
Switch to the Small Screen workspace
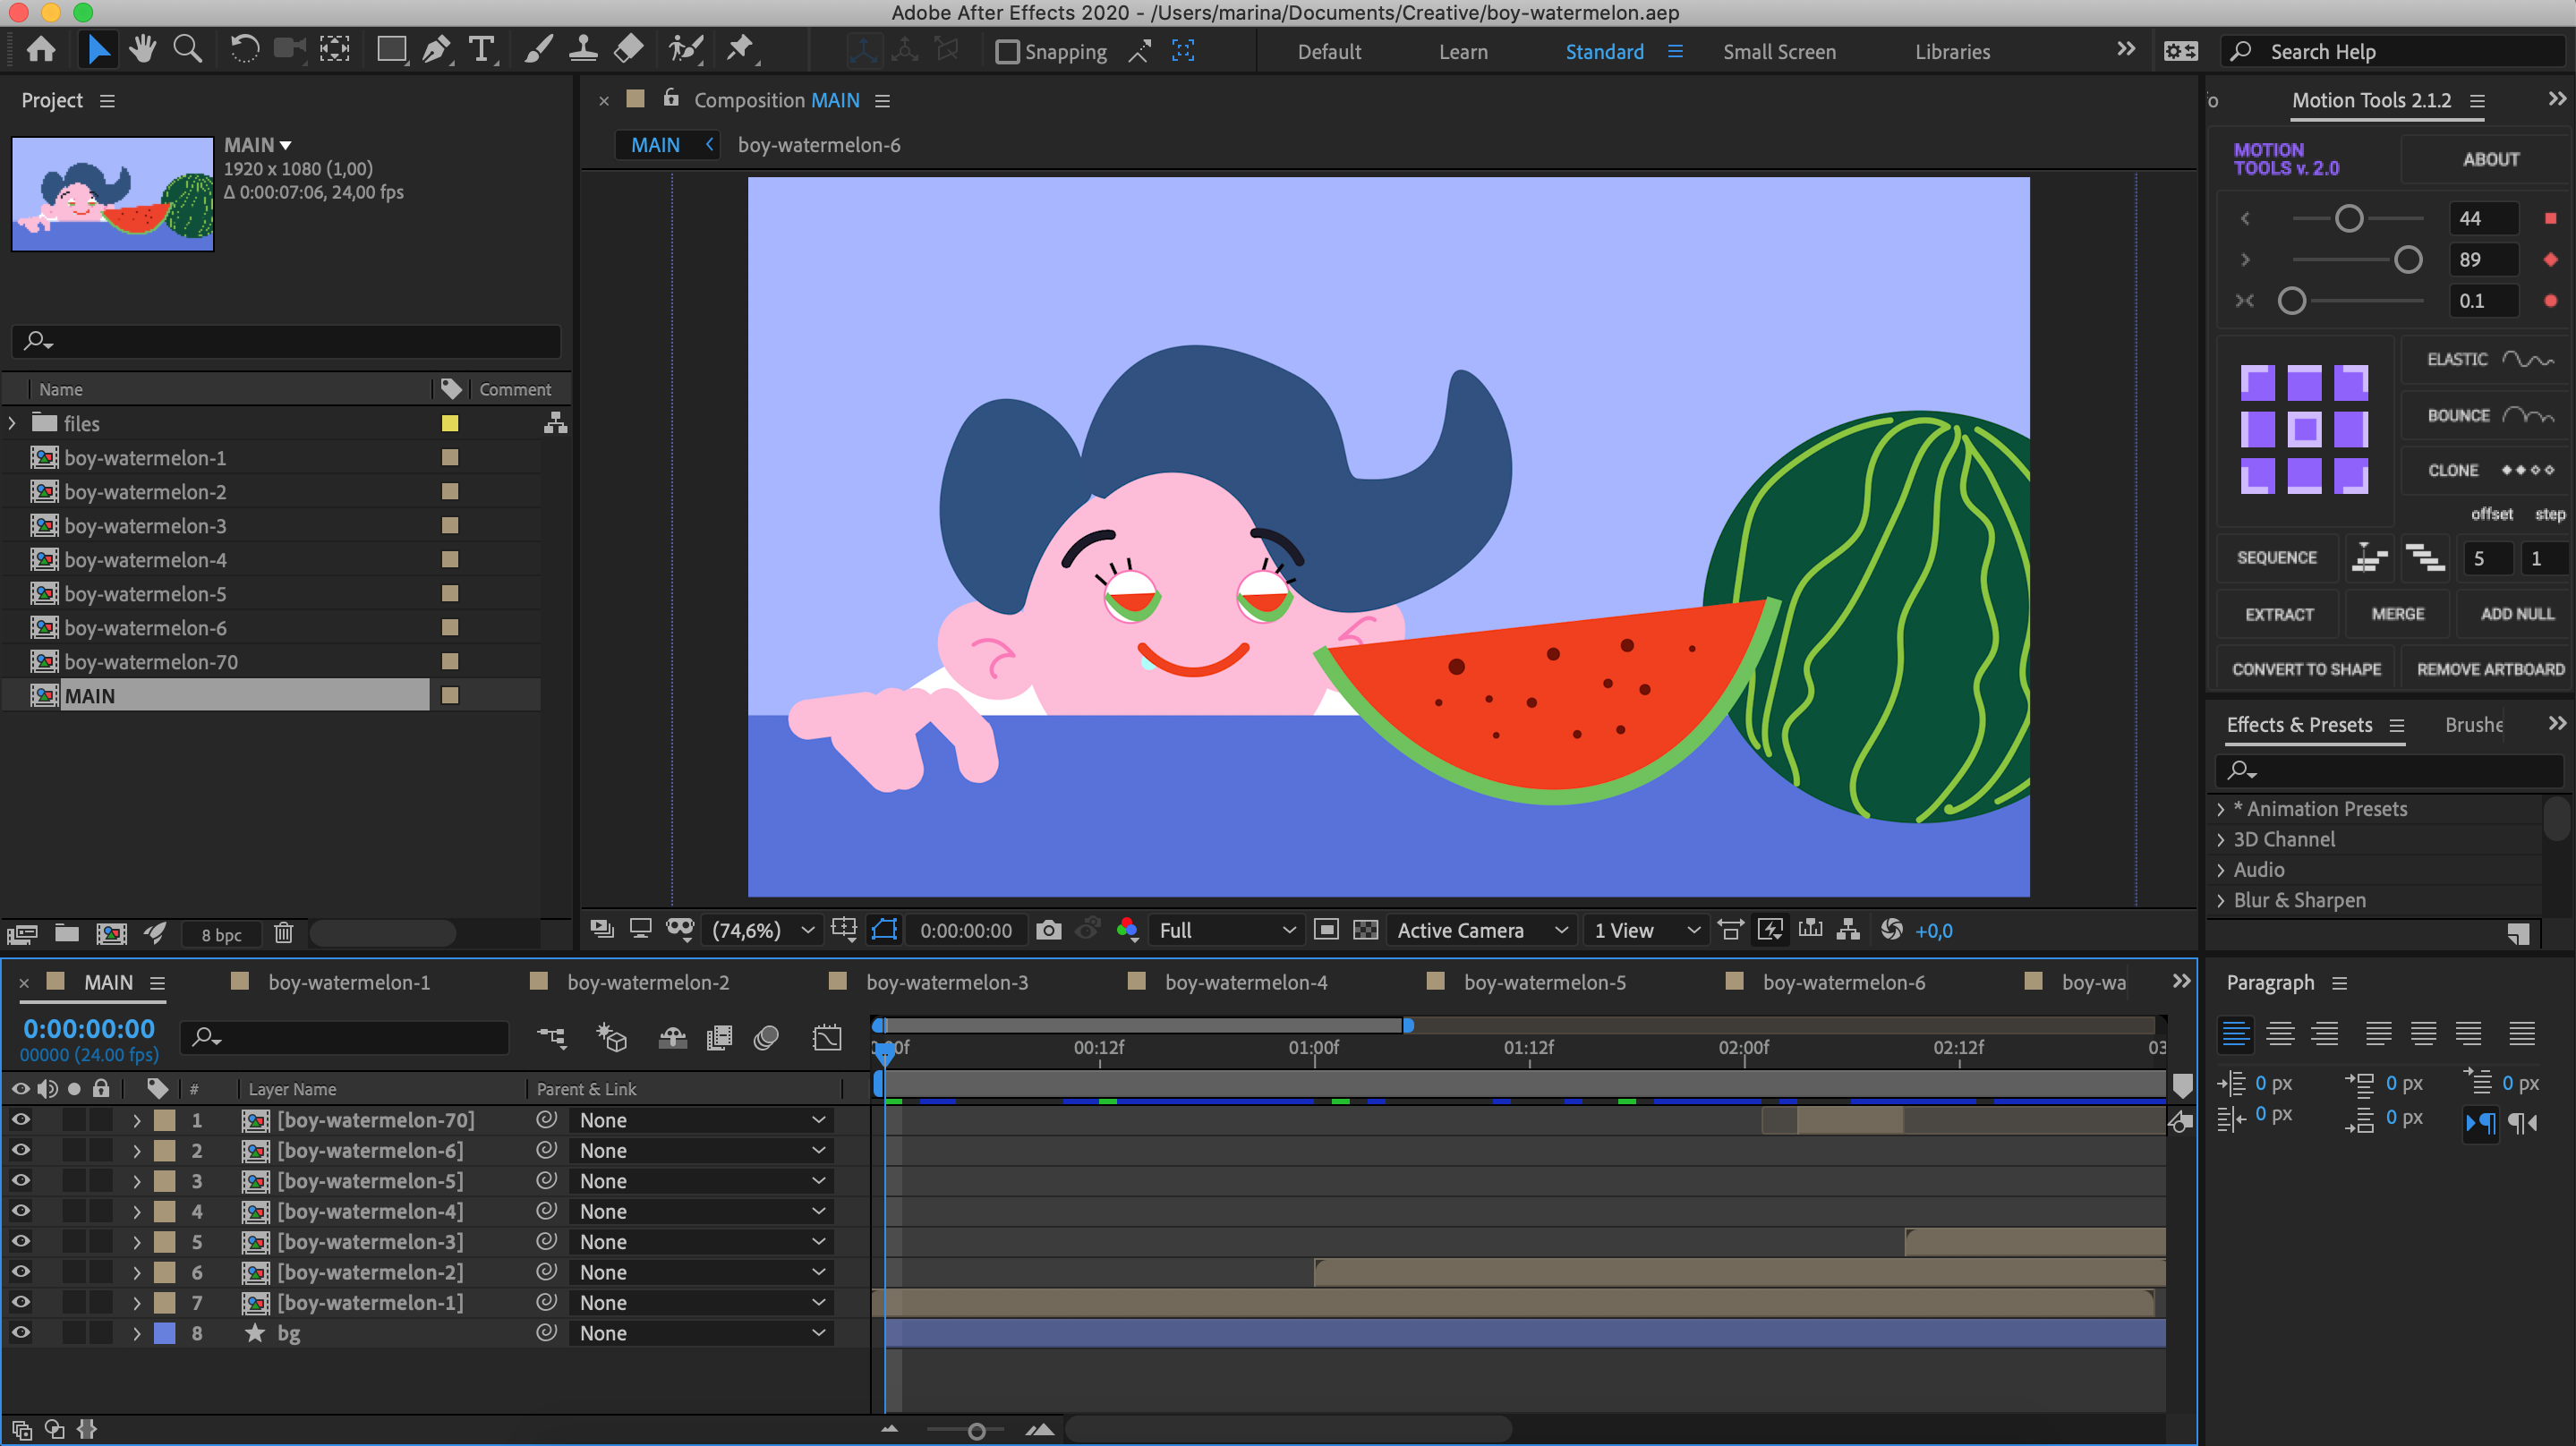1779,52
